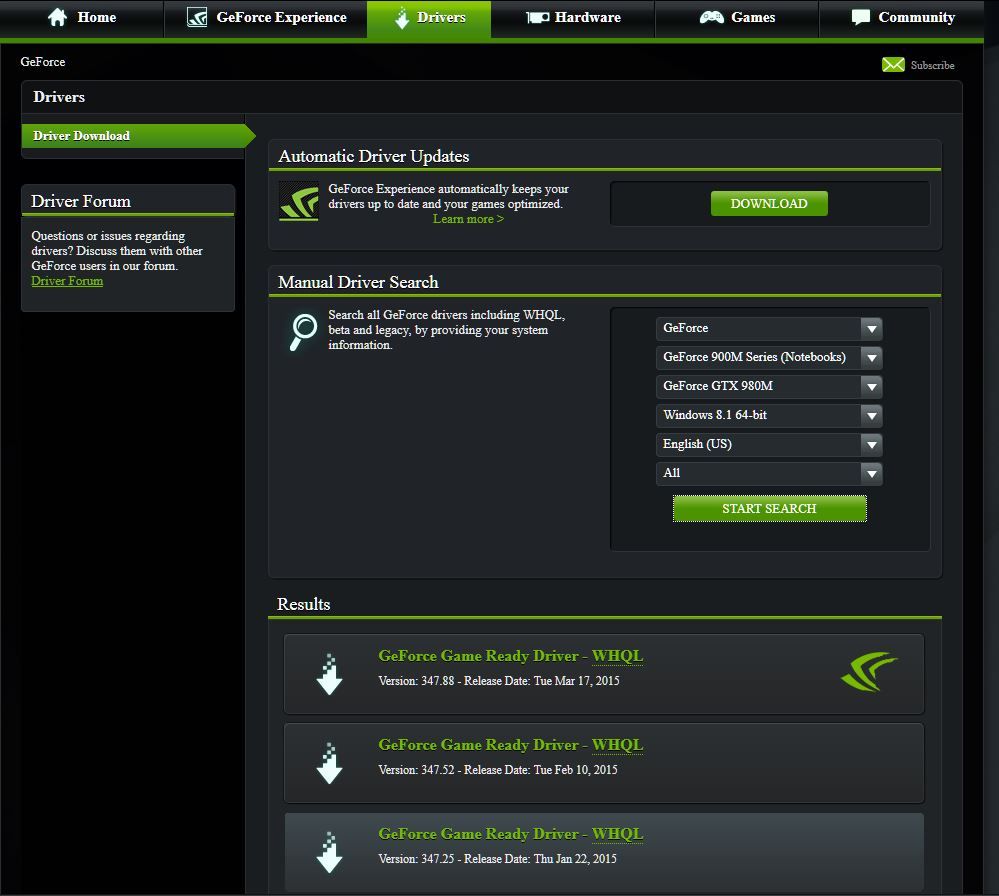Viewport: 999px width, 896px height.
Task: Click the Community speech bubble icon
Action: pos(861,17)
